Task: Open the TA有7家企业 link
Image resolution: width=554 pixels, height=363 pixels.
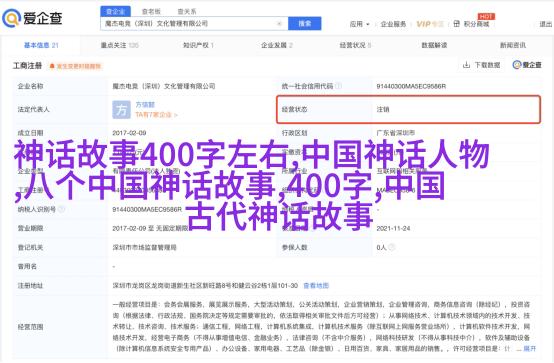Action: click(x=156, y=115)
